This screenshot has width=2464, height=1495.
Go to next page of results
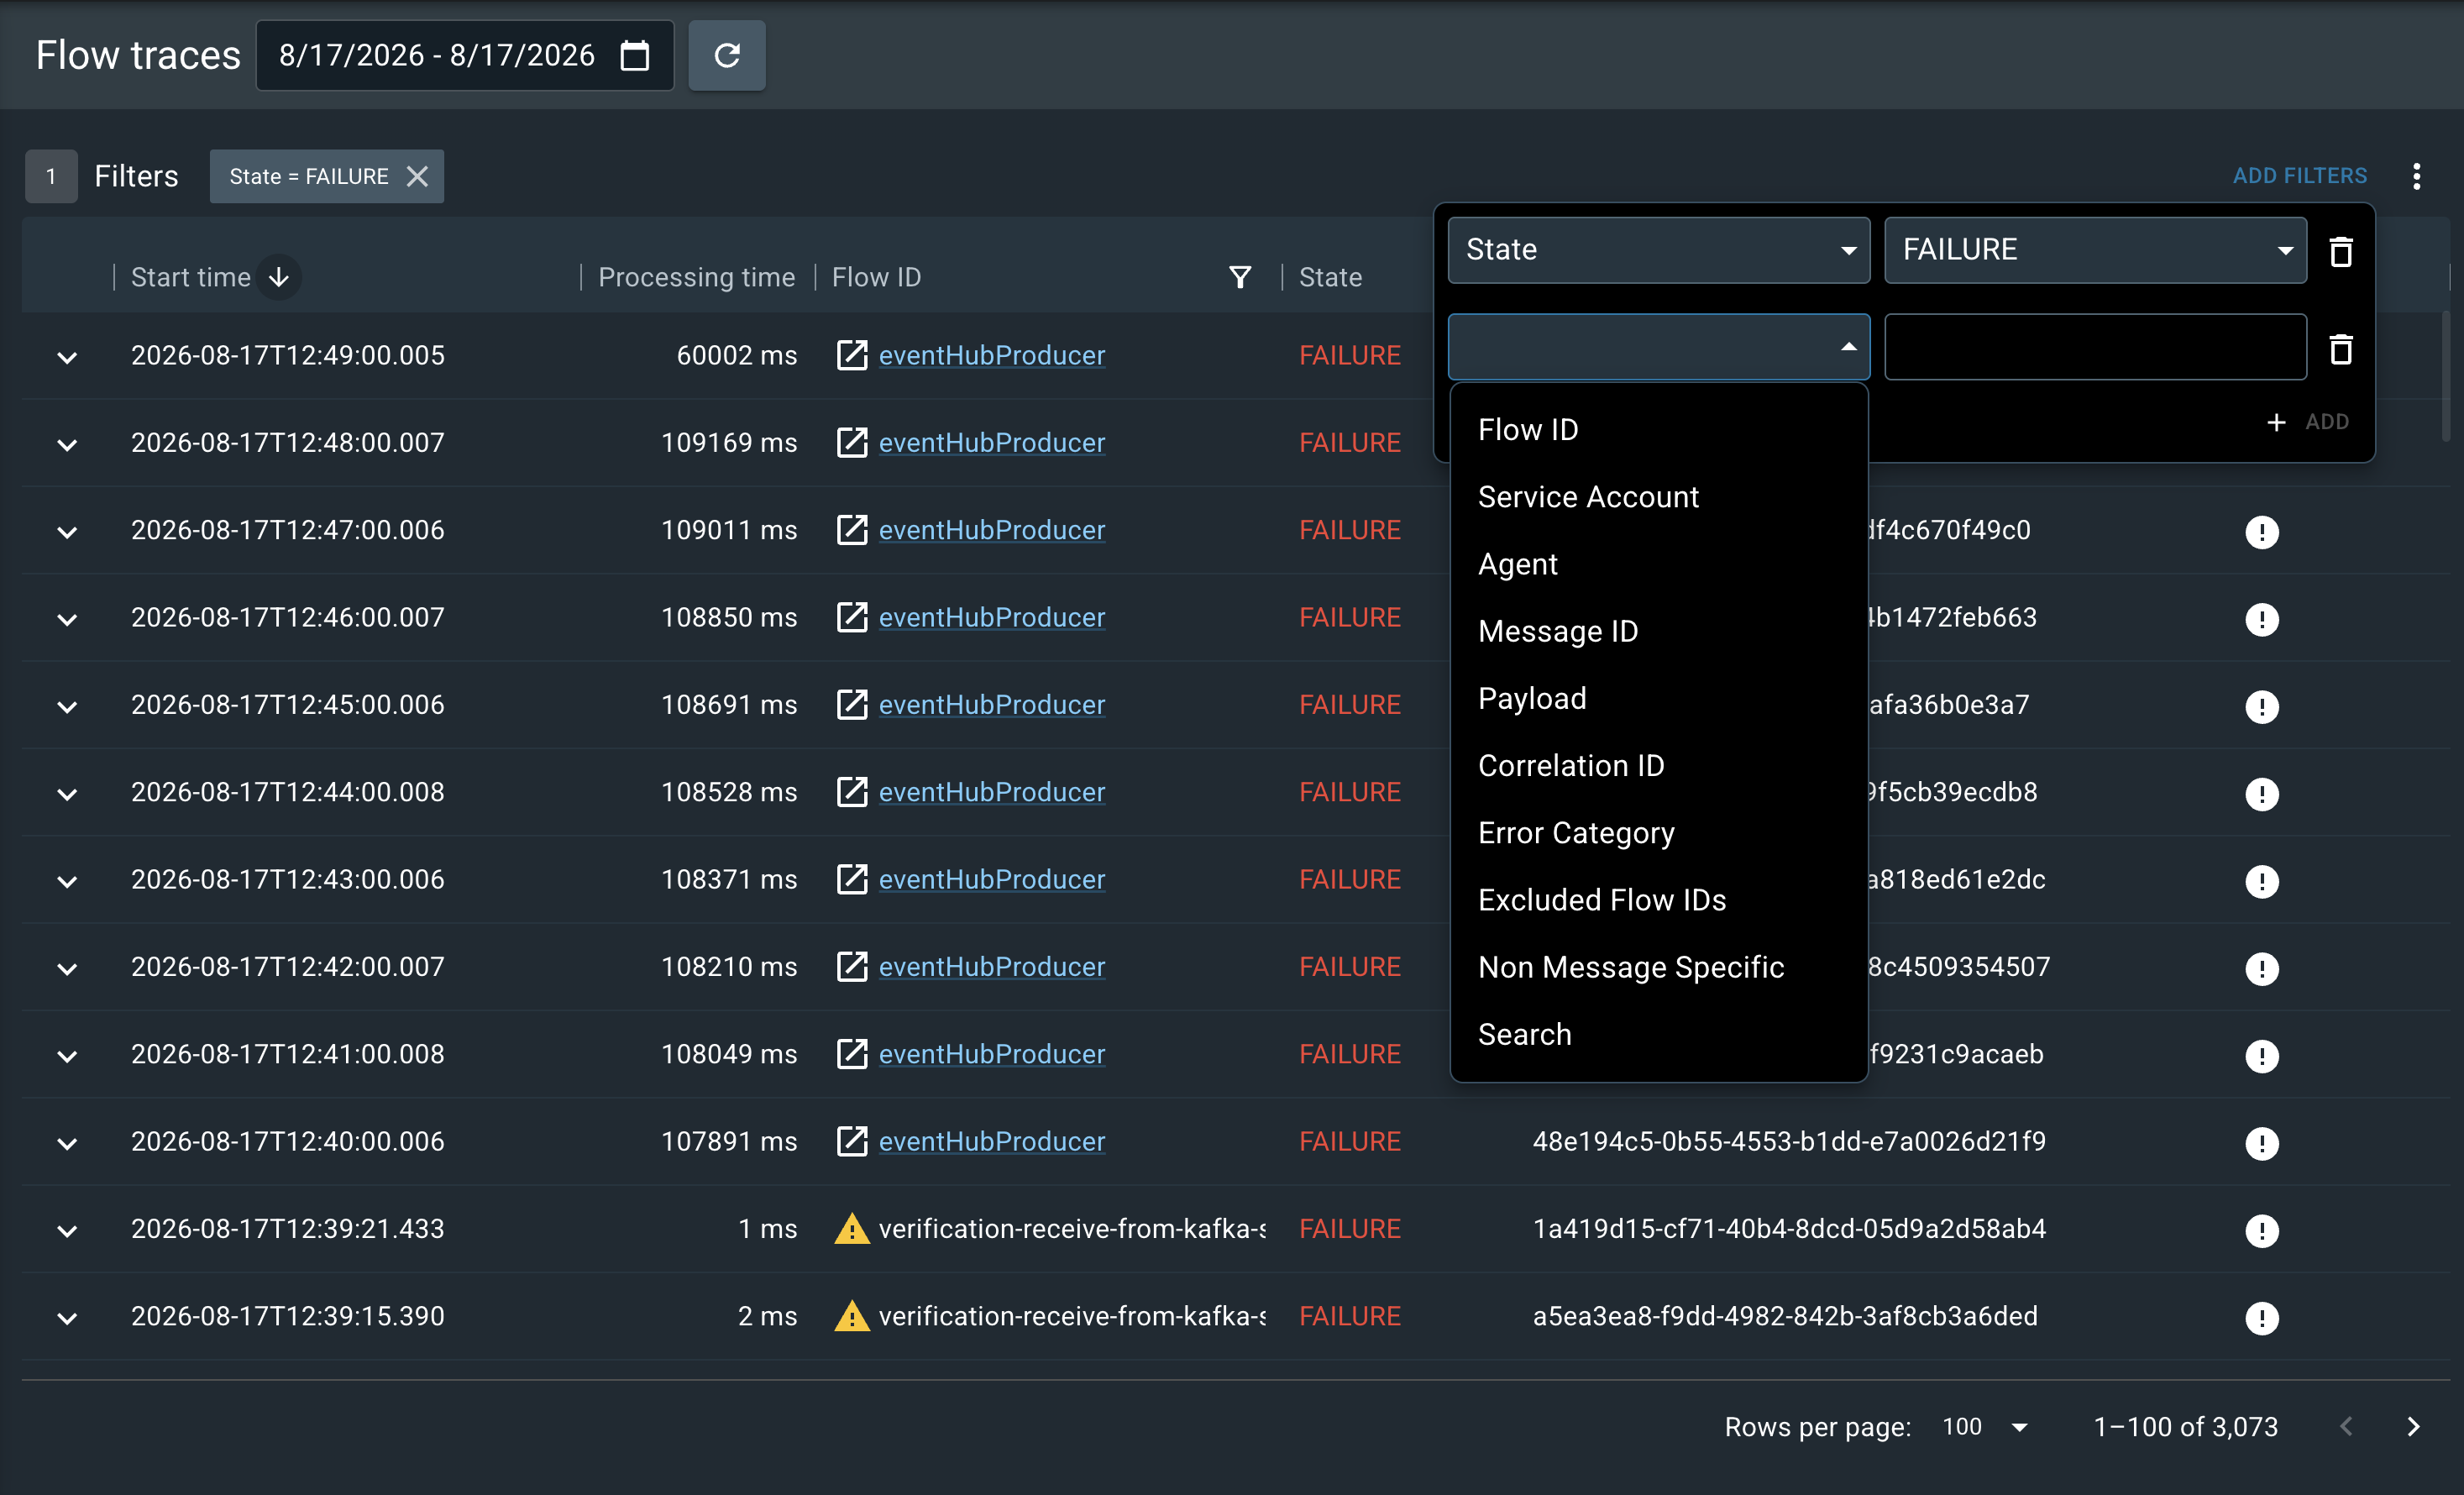2413,1427
